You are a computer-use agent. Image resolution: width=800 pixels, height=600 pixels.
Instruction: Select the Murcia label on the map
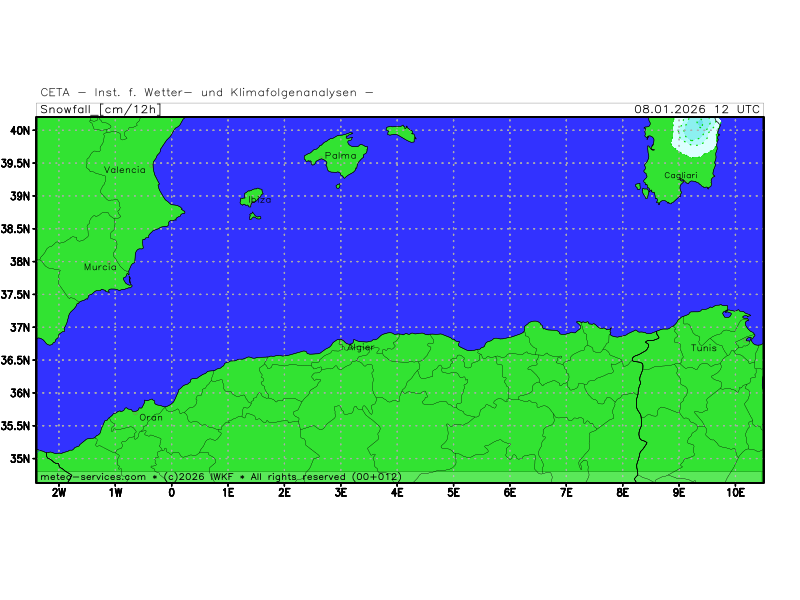tap(100, 268)
